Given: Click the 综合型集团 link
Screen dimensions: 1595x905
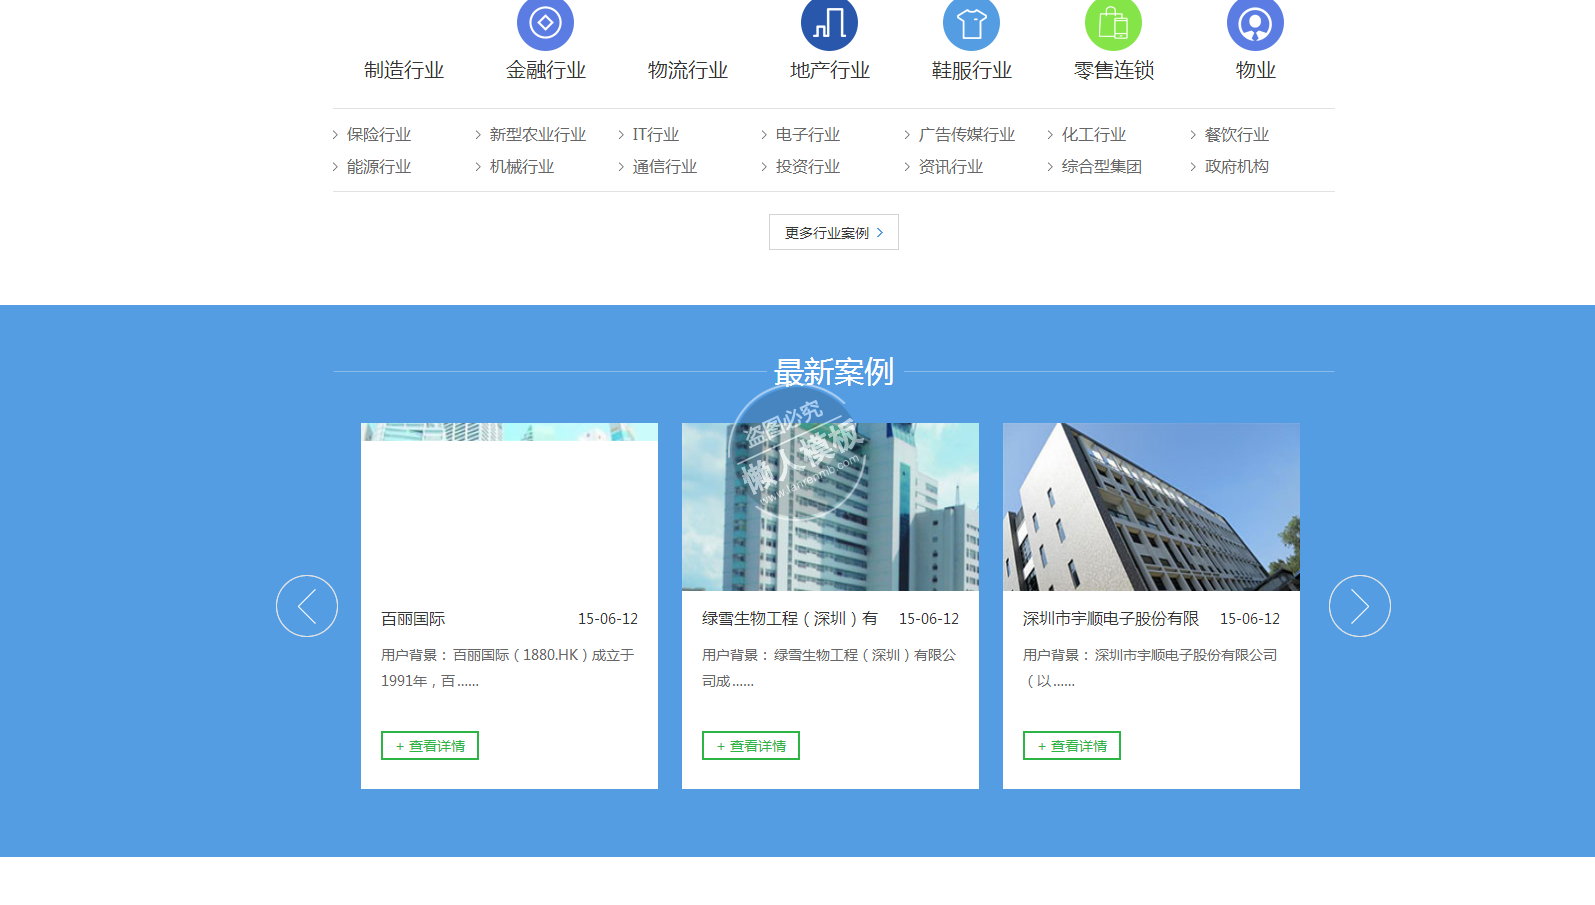Looking at the screenshot, I should pos(1101,167).
